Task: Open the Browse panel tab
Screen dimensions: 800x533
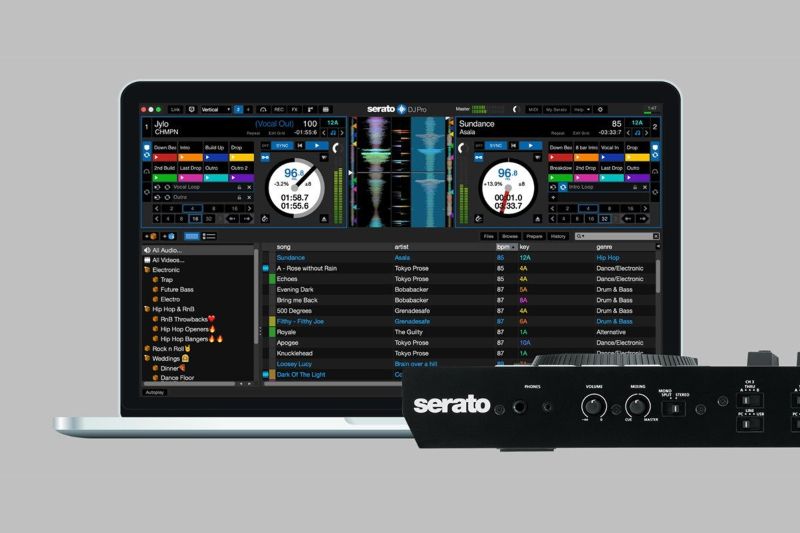Action: [510, 236]
